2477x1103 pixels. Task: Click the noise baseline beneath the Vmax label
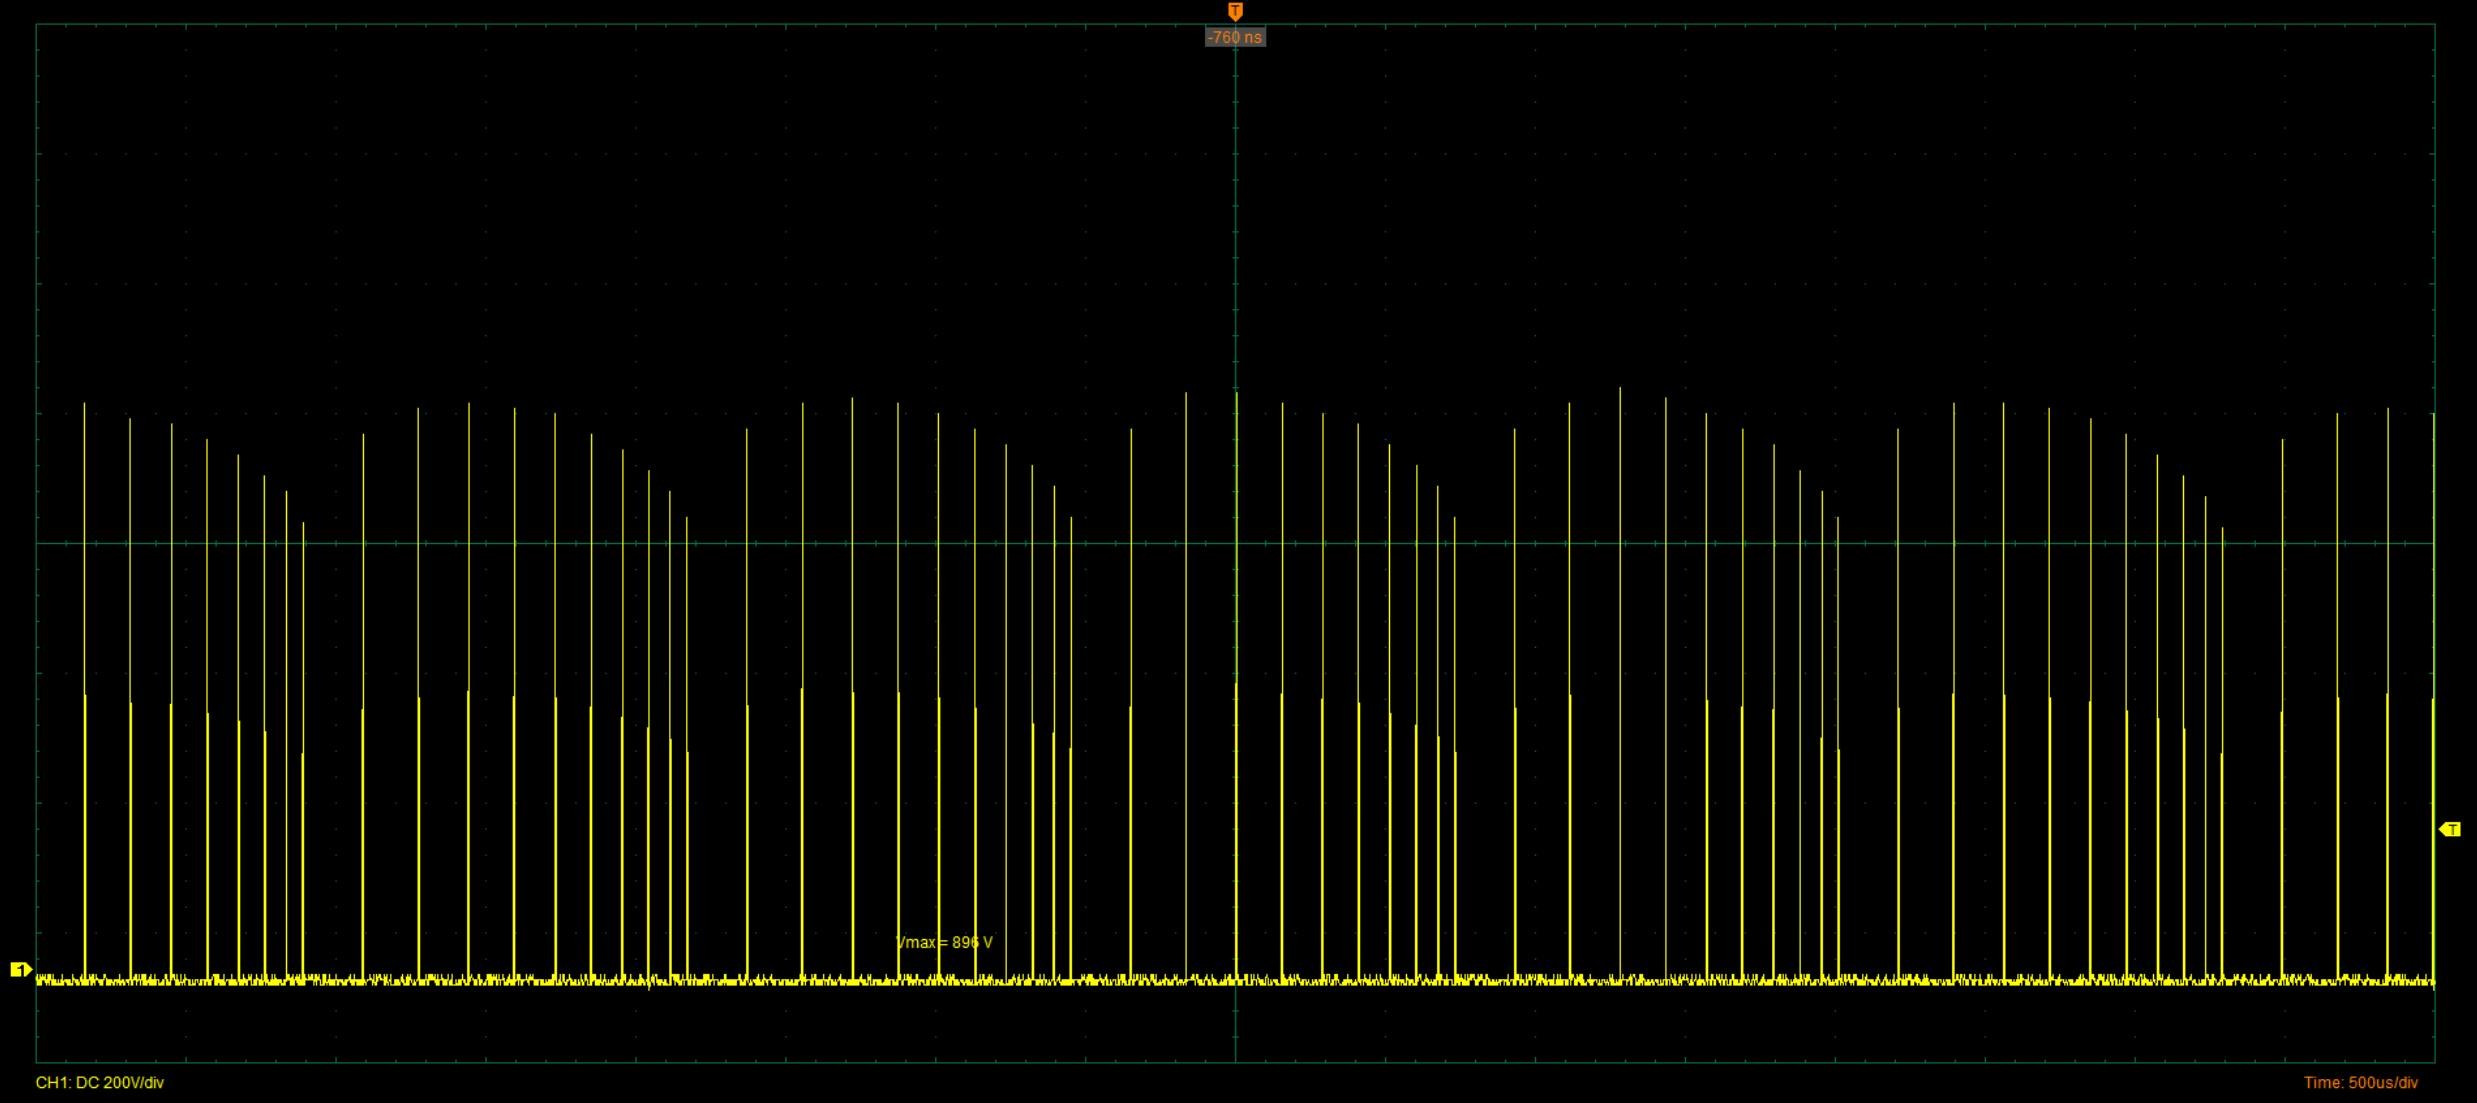tap(944, 981)
